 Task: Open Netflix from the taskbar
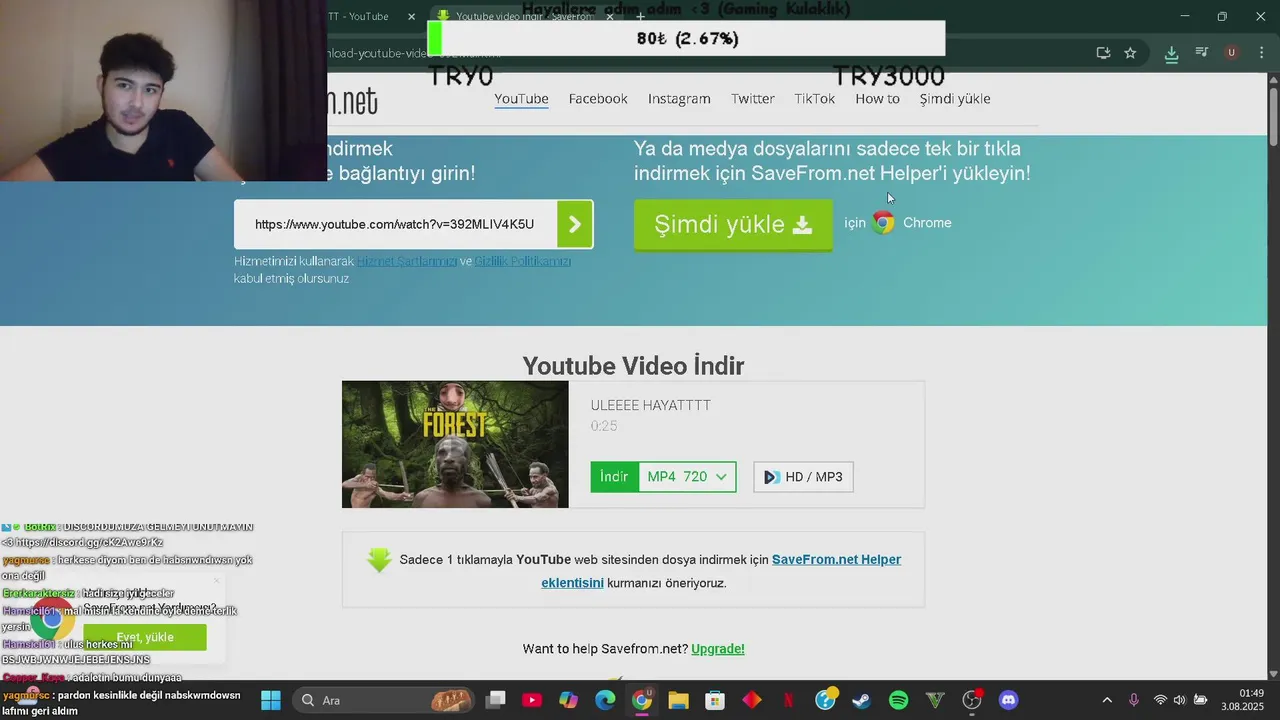pyautogui.click(x=788, y=700)
